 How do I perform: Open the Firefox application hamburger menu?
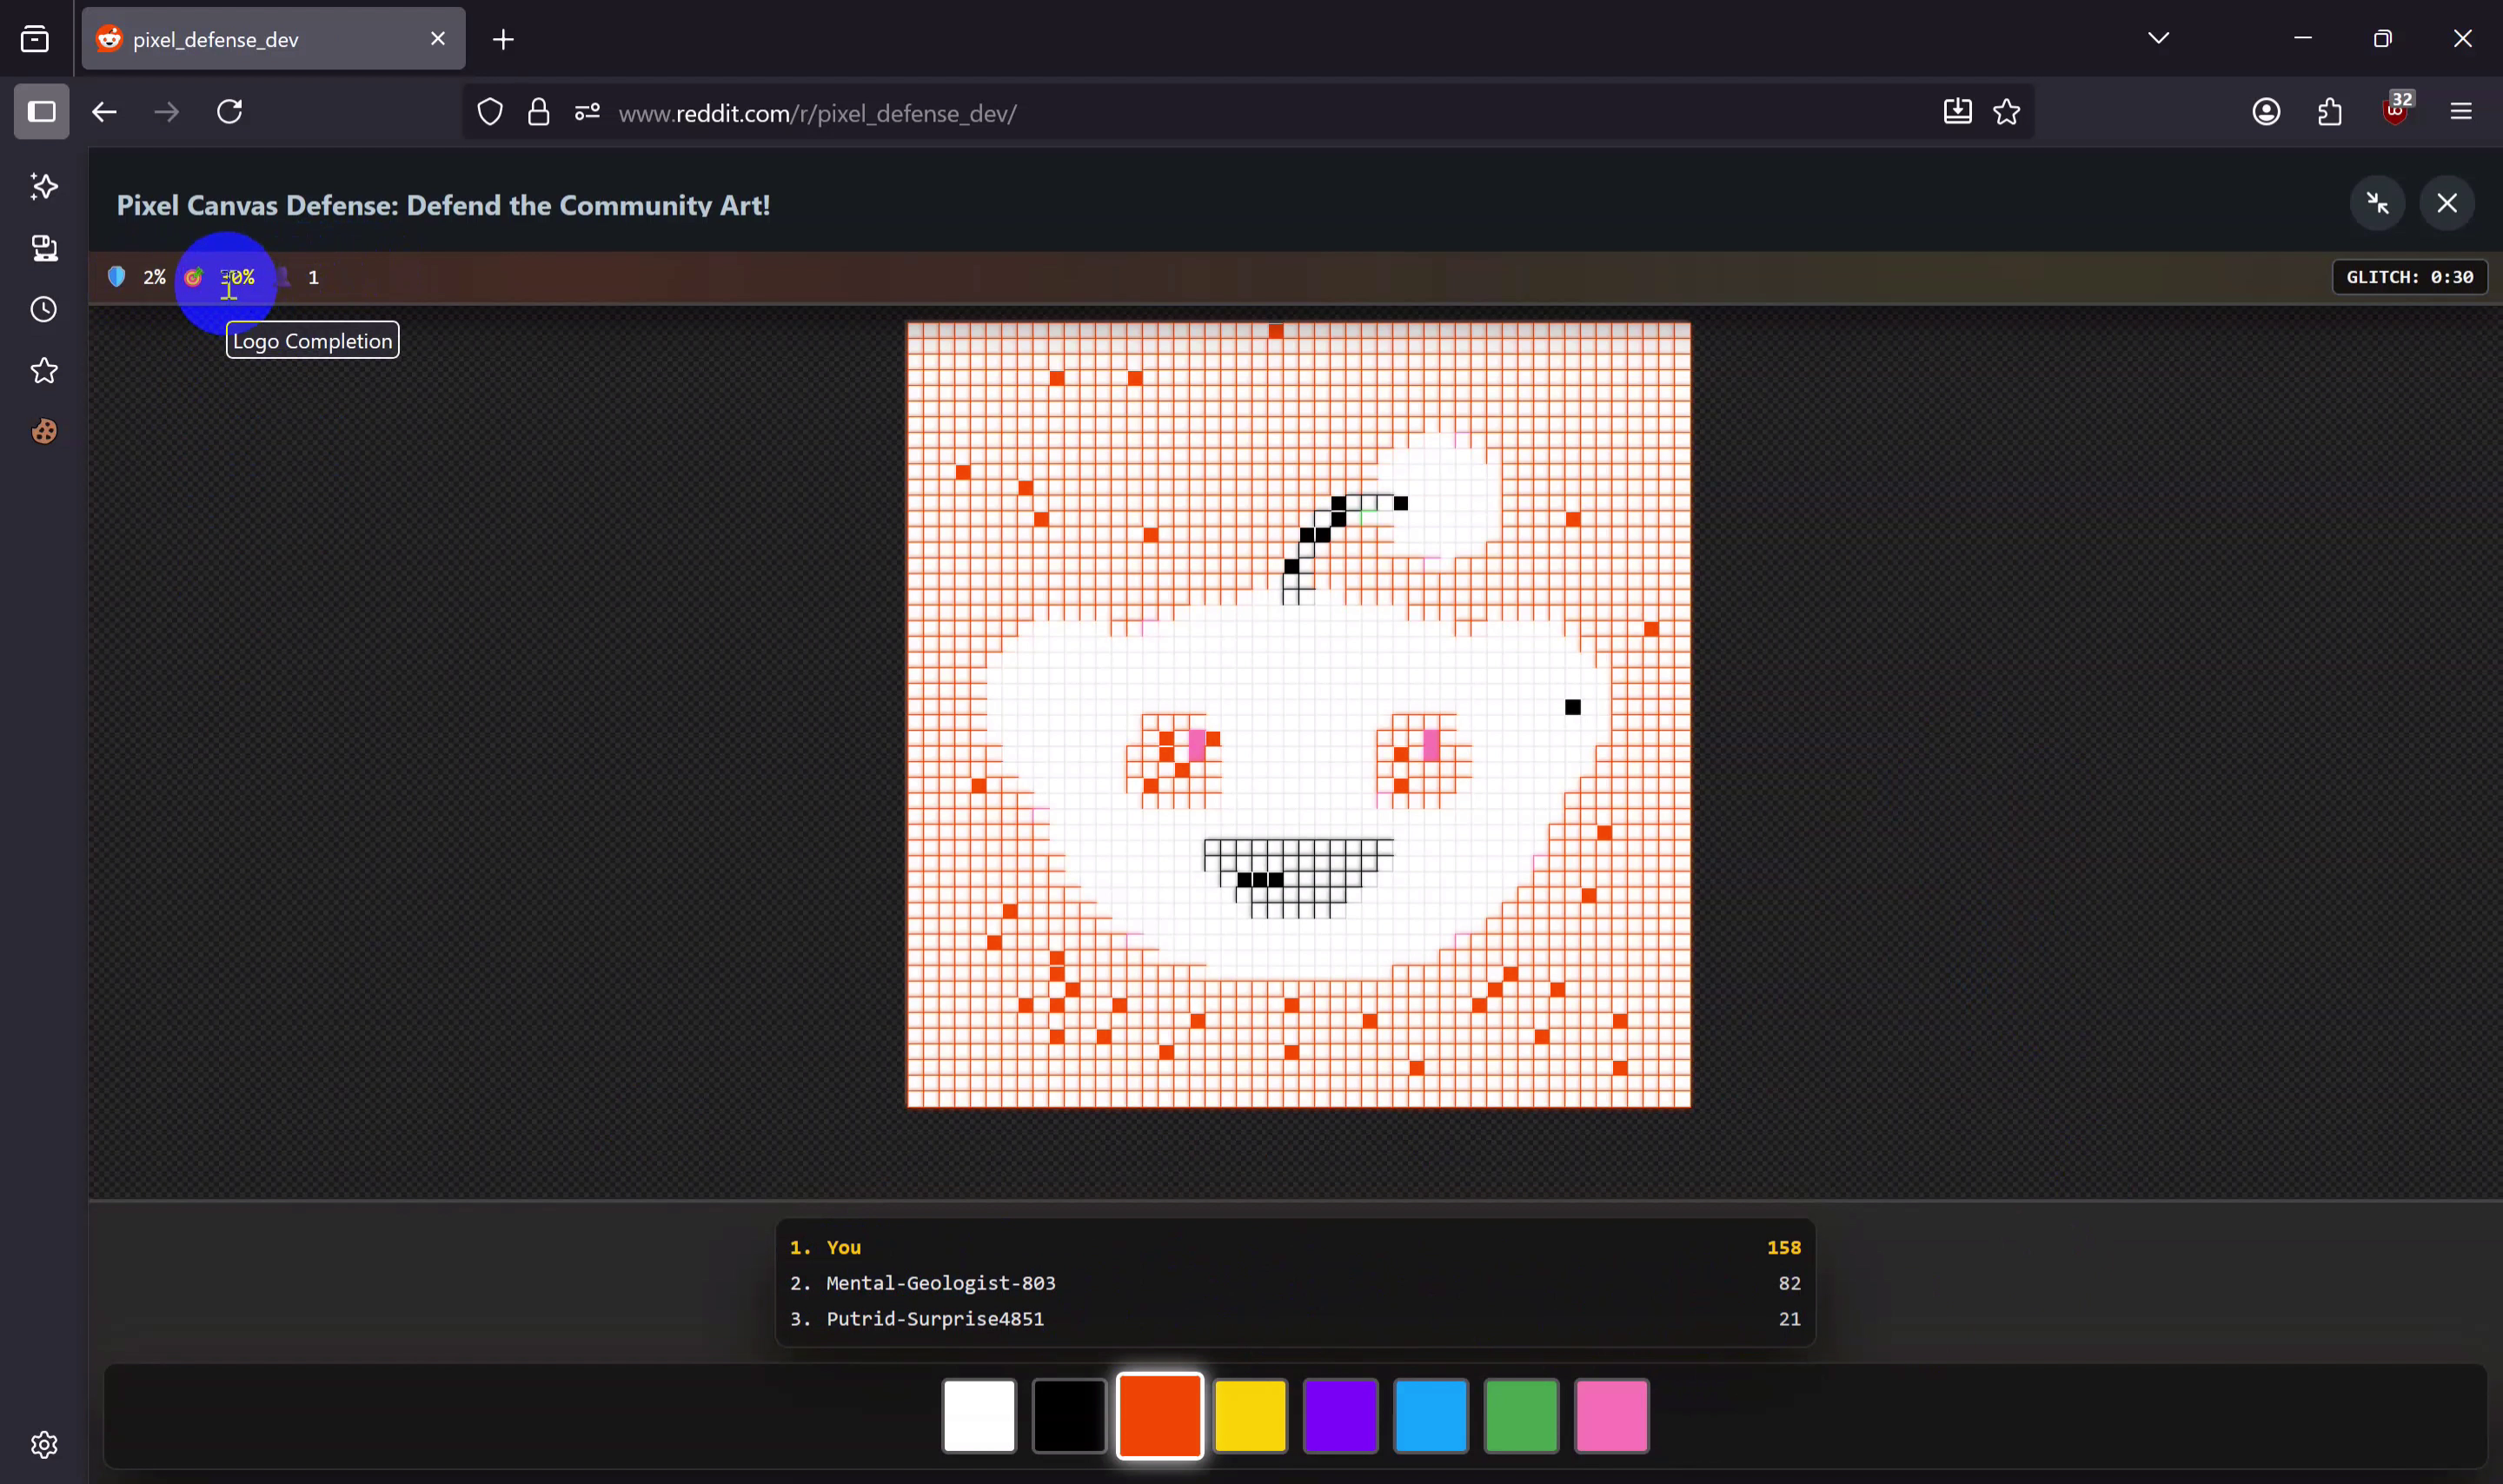point(2461,111)
